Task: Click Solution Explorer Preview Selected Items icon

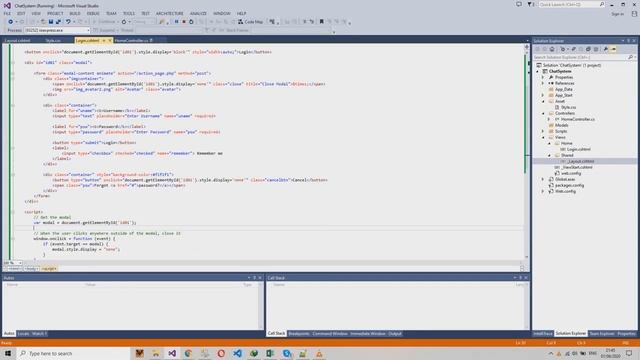Action: point(613,49)
